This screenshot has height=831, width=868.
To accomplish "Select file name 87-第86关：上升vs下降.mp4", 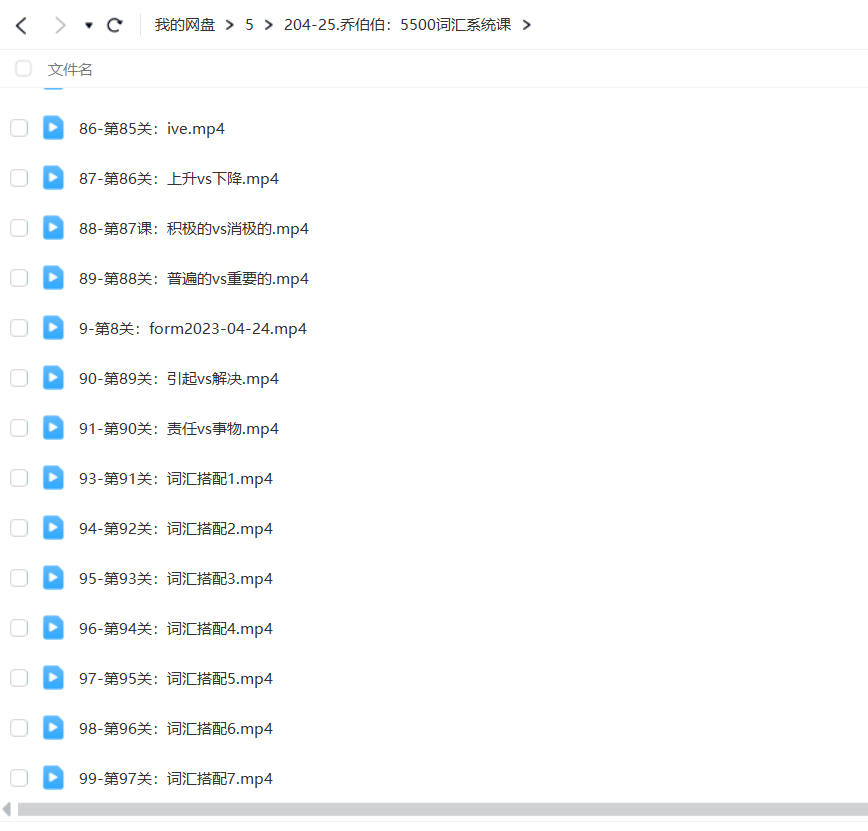I will [179, 179].
